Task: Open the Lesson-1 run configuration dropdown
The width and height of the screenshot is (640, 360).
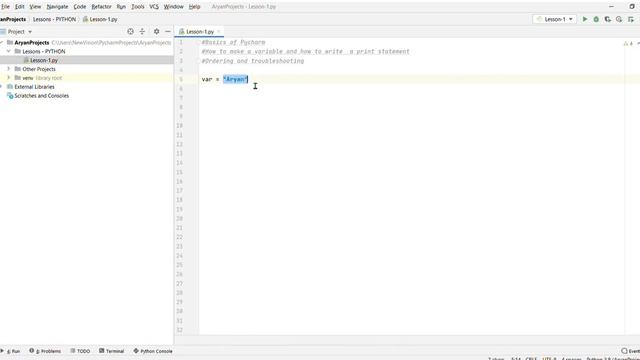Action: click(x=554, y=19)
